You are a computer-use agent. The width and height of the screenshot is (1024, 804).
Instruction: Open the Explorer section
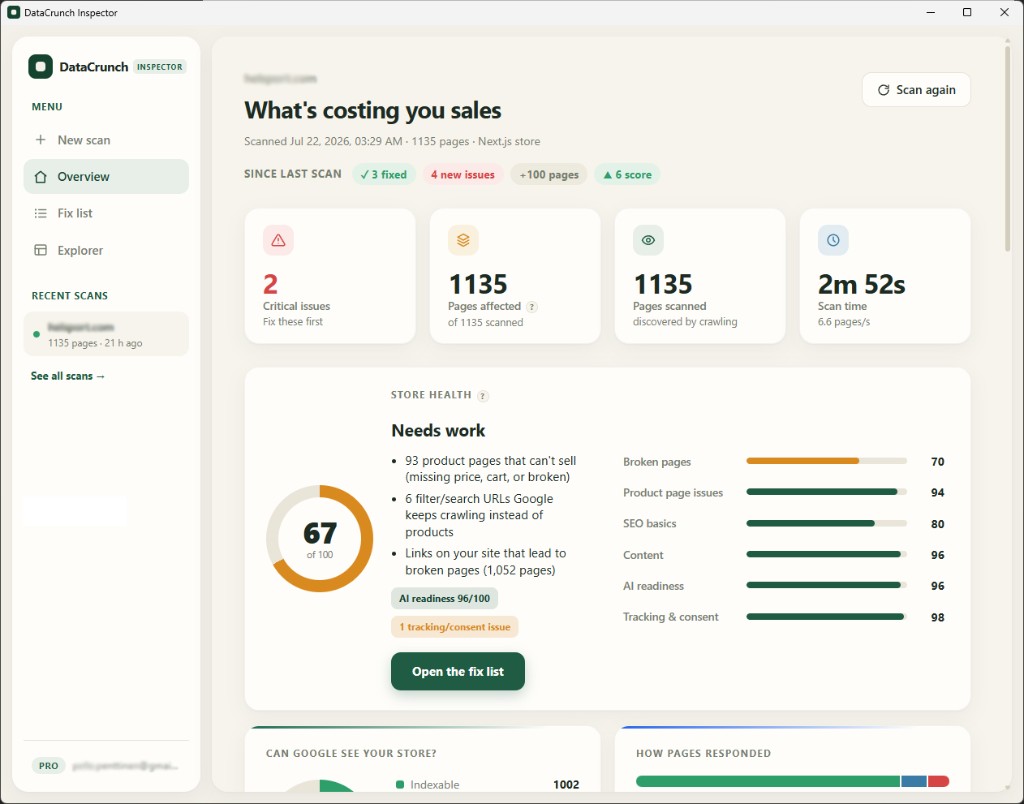106,250
